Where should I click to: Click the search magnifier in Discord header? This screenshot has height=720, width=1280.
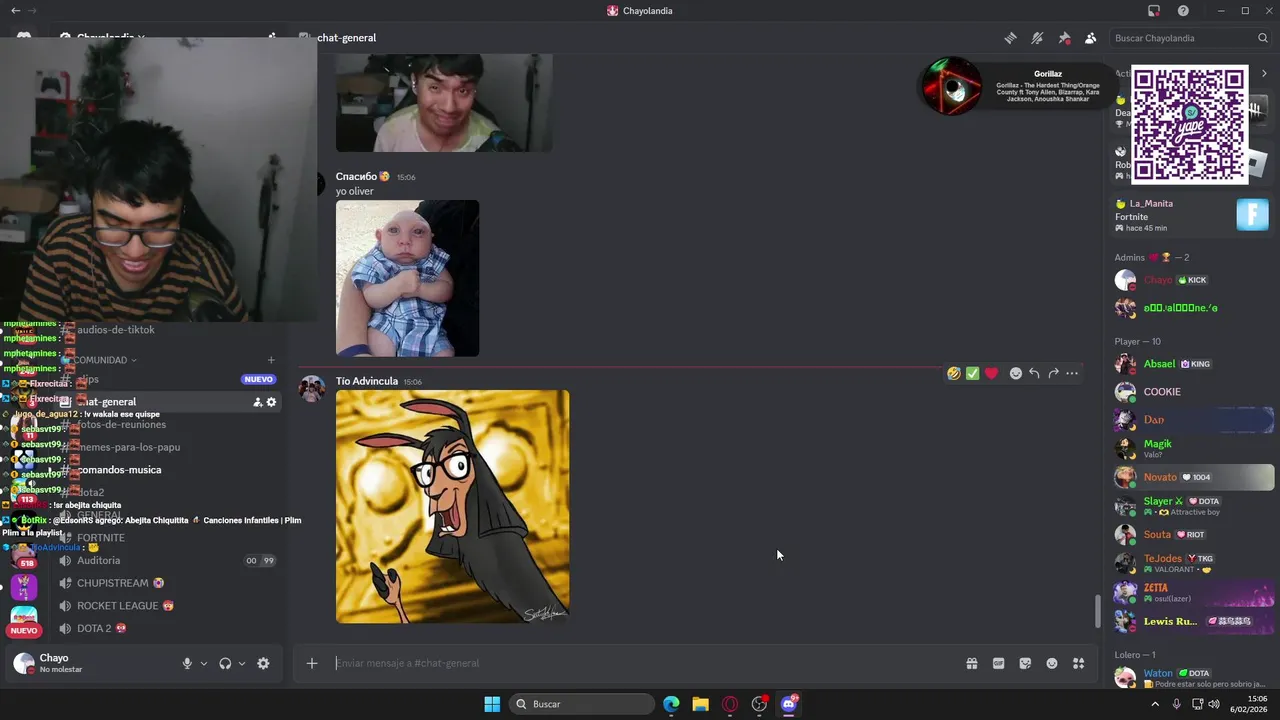point(1263,38)
